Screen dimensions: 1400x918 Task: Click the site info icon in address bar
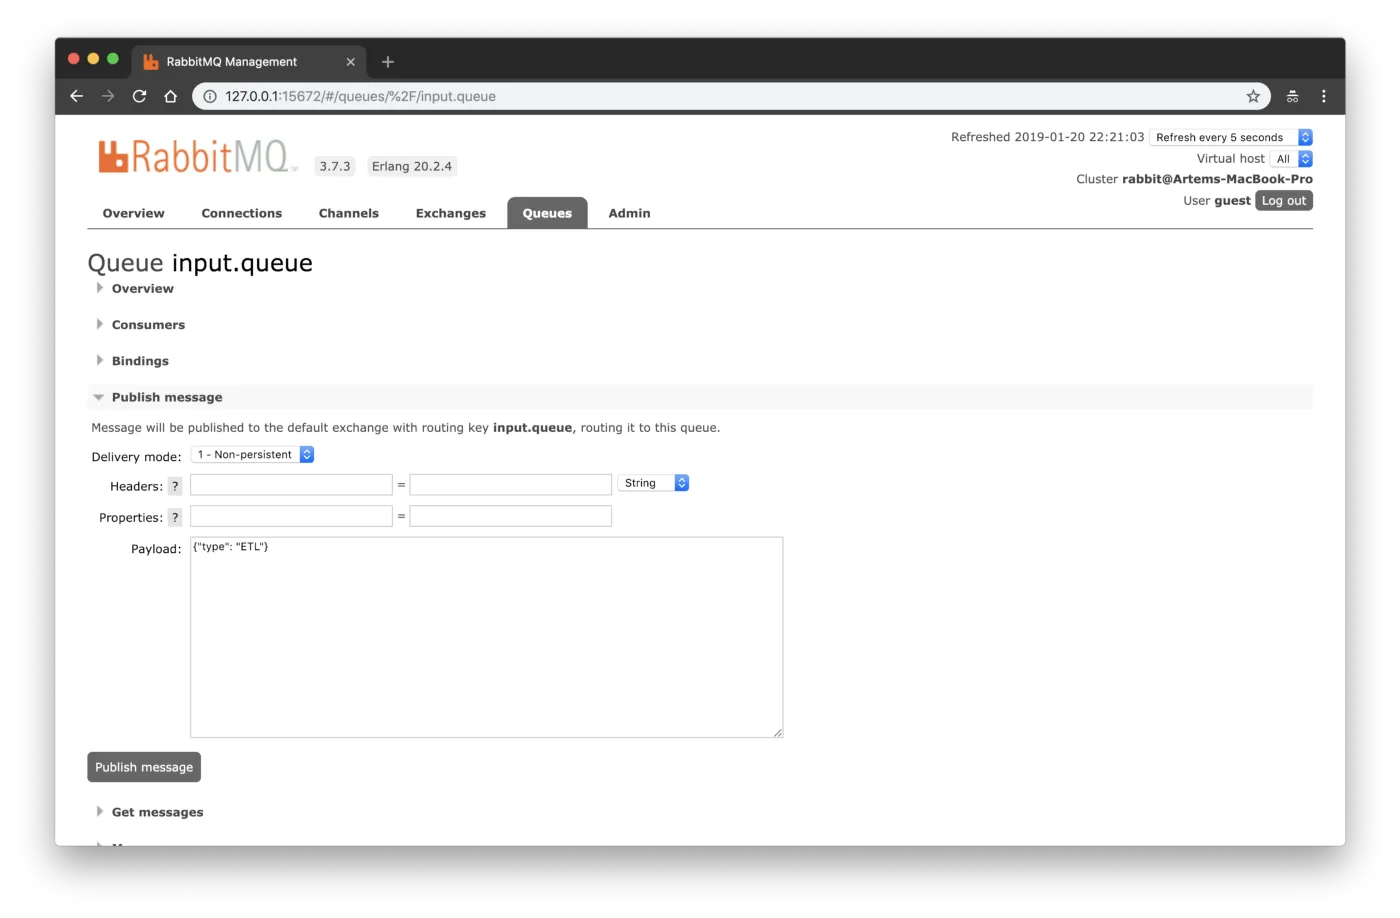210,96
